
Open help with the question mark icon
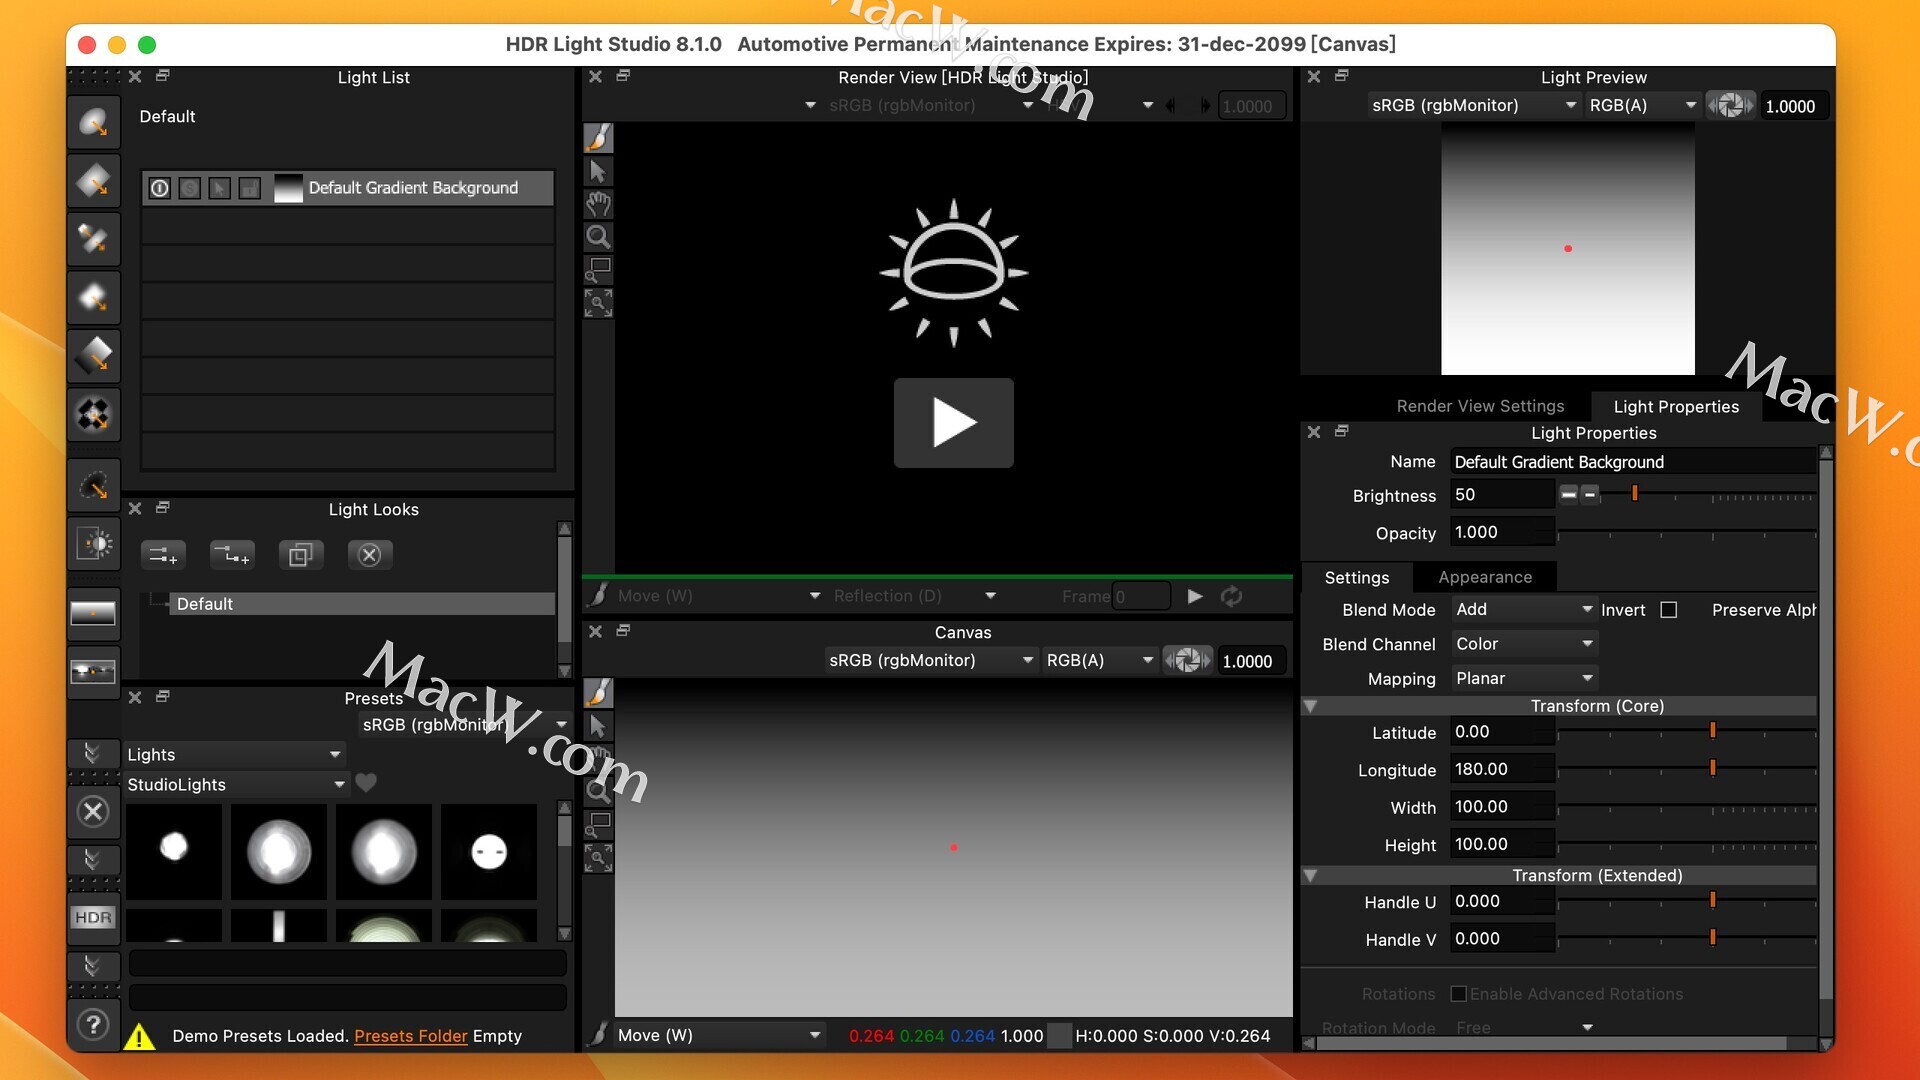click(93, 1024)
